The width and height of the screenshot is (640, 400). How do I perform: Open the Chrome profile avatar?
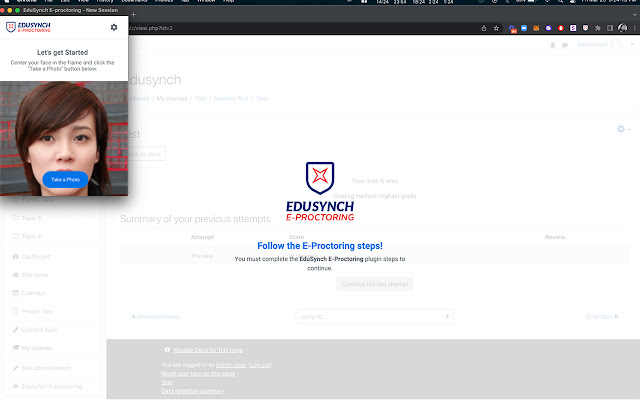(622, 28)
